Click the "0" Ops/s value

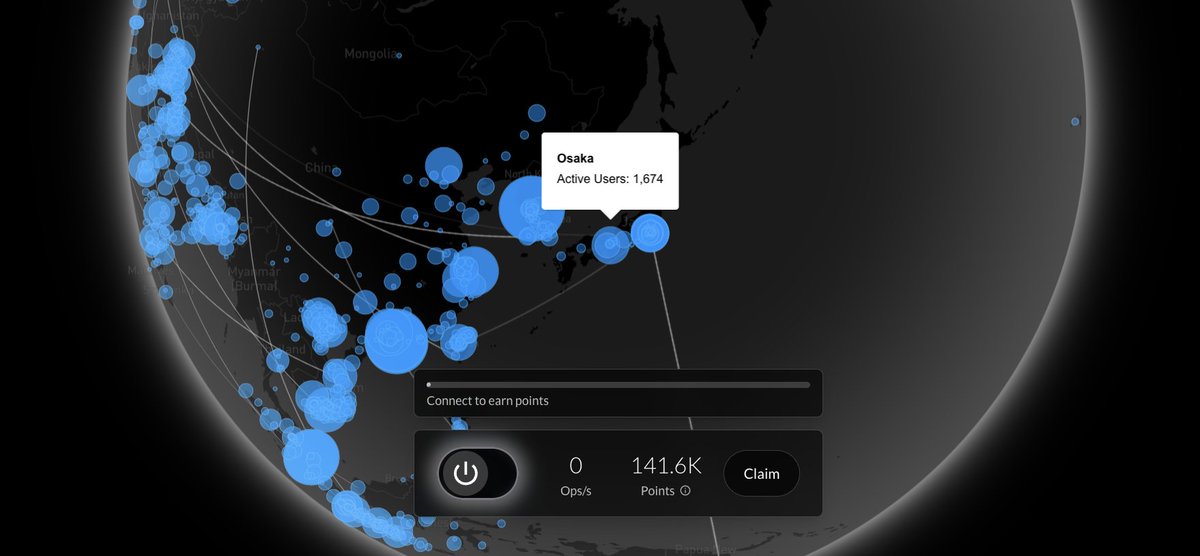coord(576,465)
